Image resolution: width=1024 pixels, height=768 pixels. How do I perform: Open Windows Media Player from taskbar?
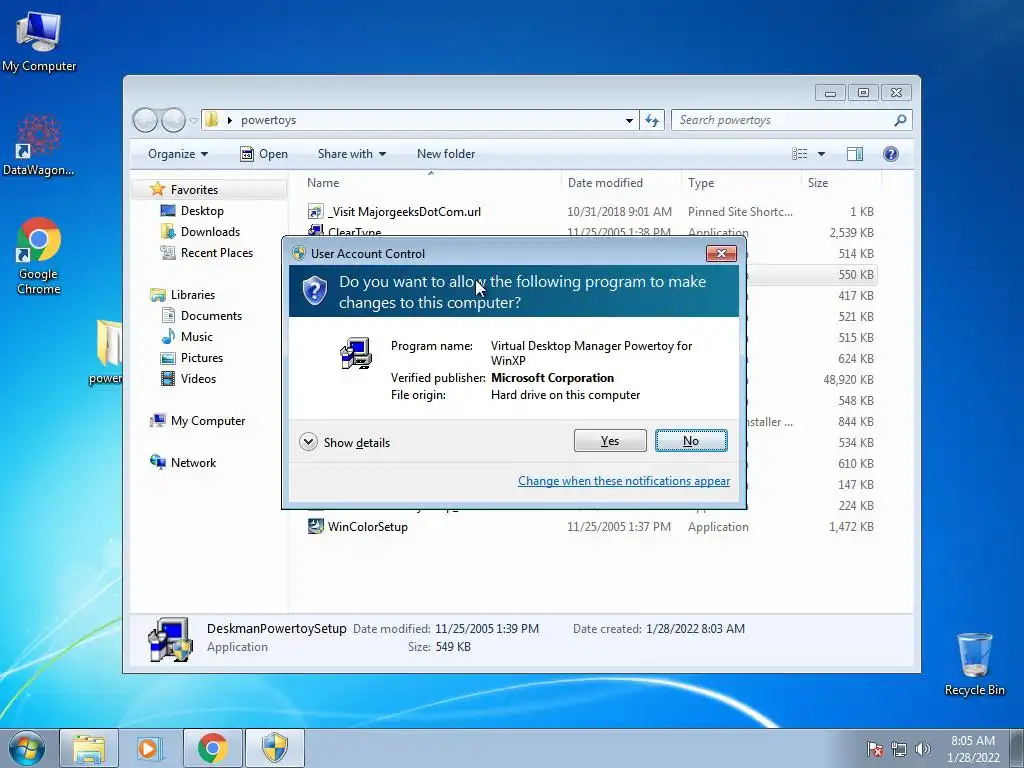coord(150,748)
